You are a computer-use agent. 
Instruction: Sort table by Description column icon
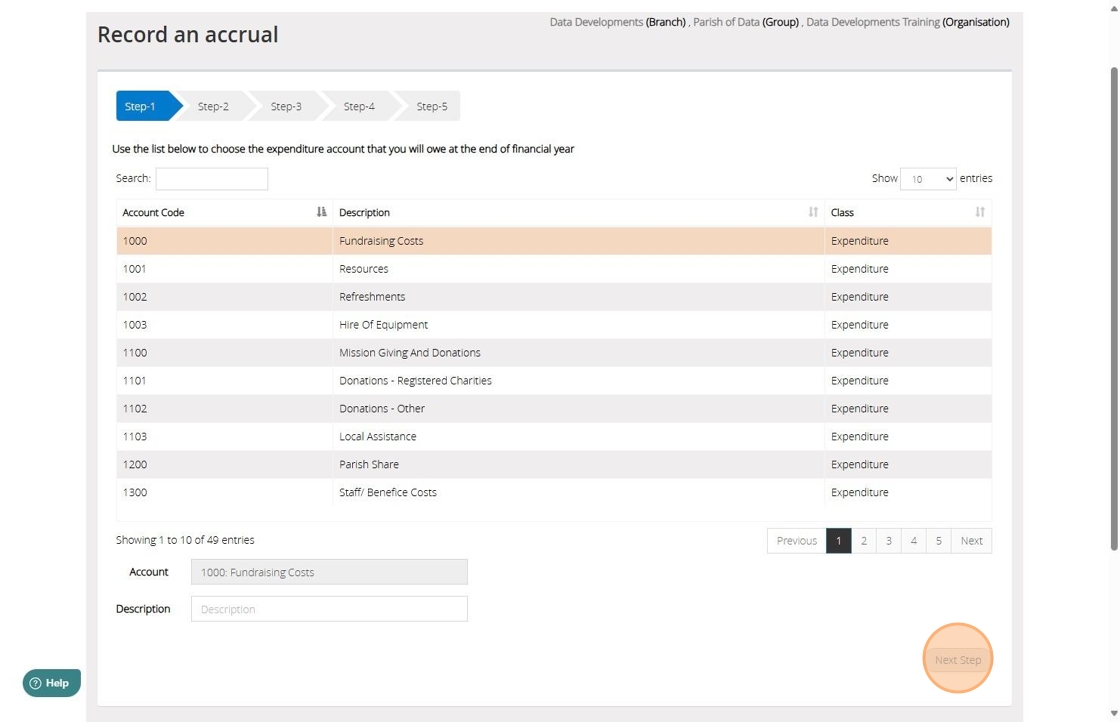pyautogui.click(x=813, y=212)
